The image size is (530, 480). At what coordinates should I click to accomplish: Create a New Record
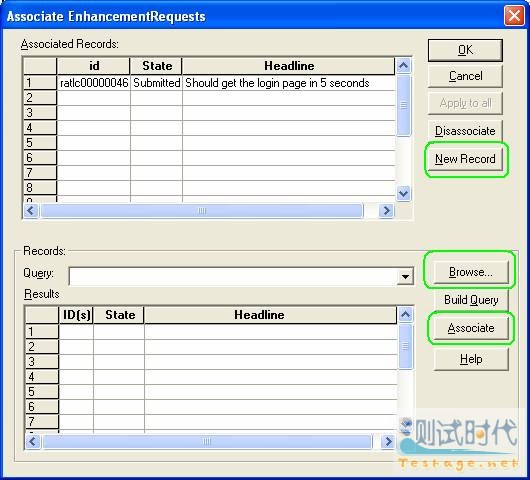(465, 159)
